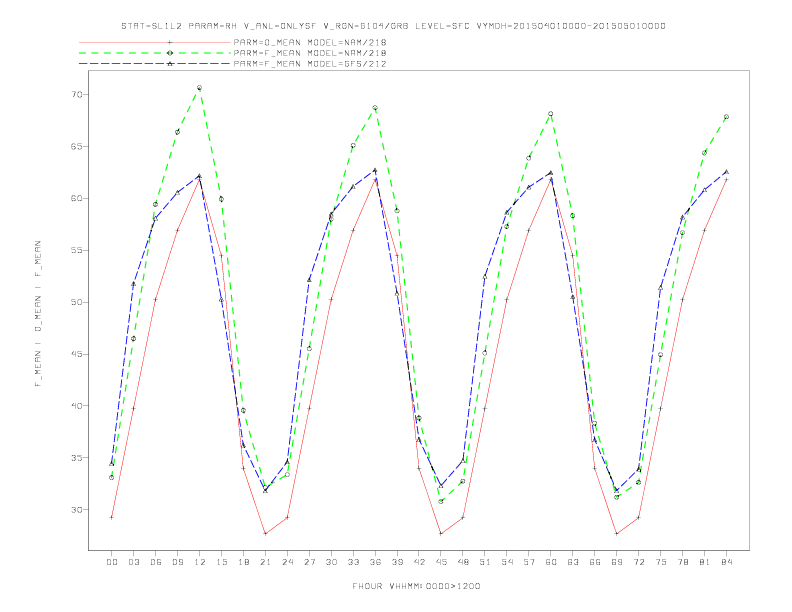Click blue GFS triangle marker at hour 27
Screen dimensions: 792x612
[x=309, y=280]
